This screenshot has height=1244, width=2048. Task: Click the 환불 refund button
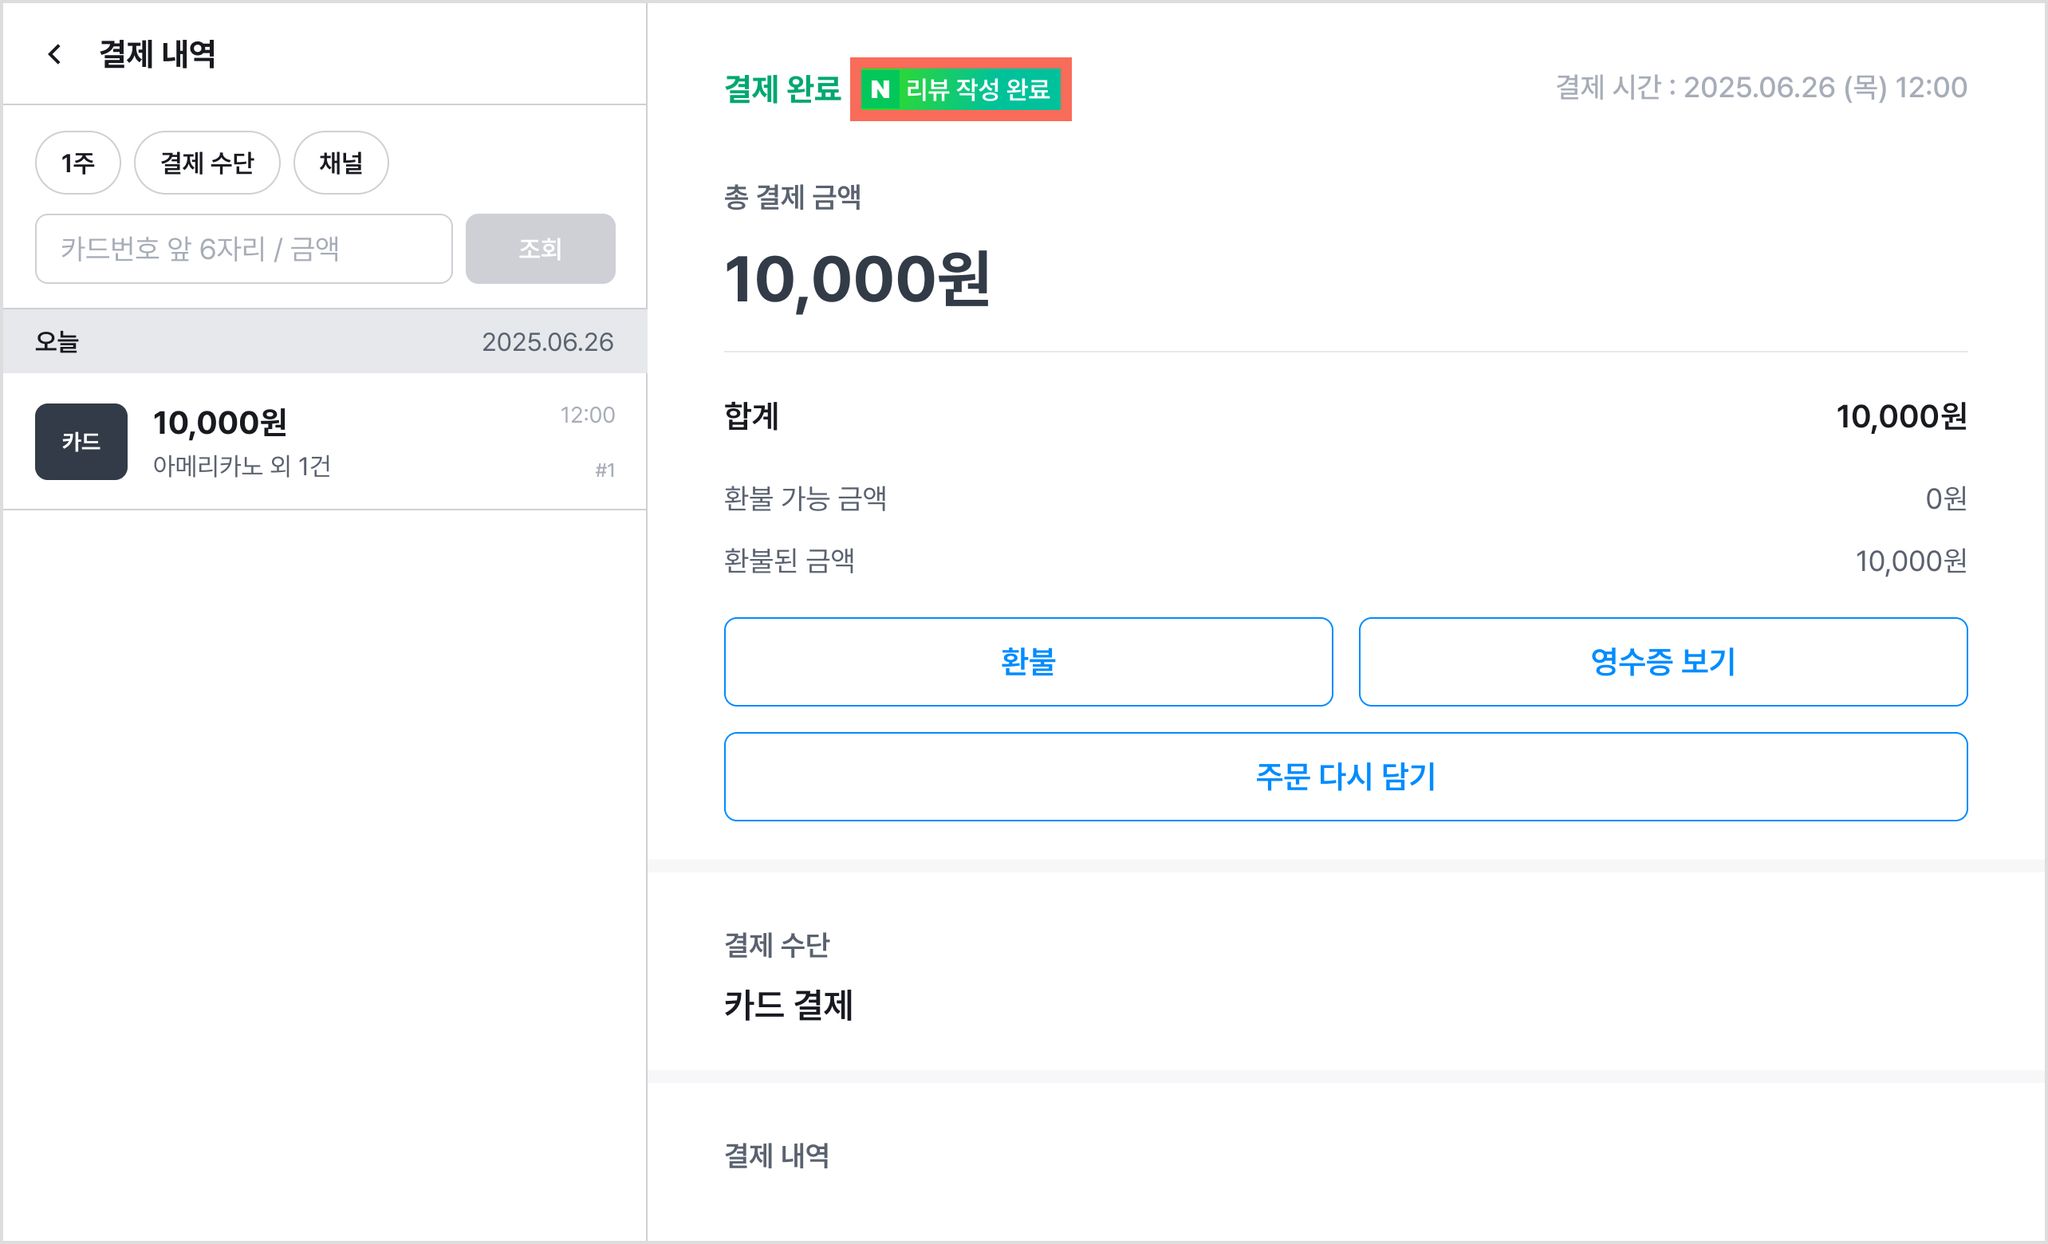click(1028, 661)
